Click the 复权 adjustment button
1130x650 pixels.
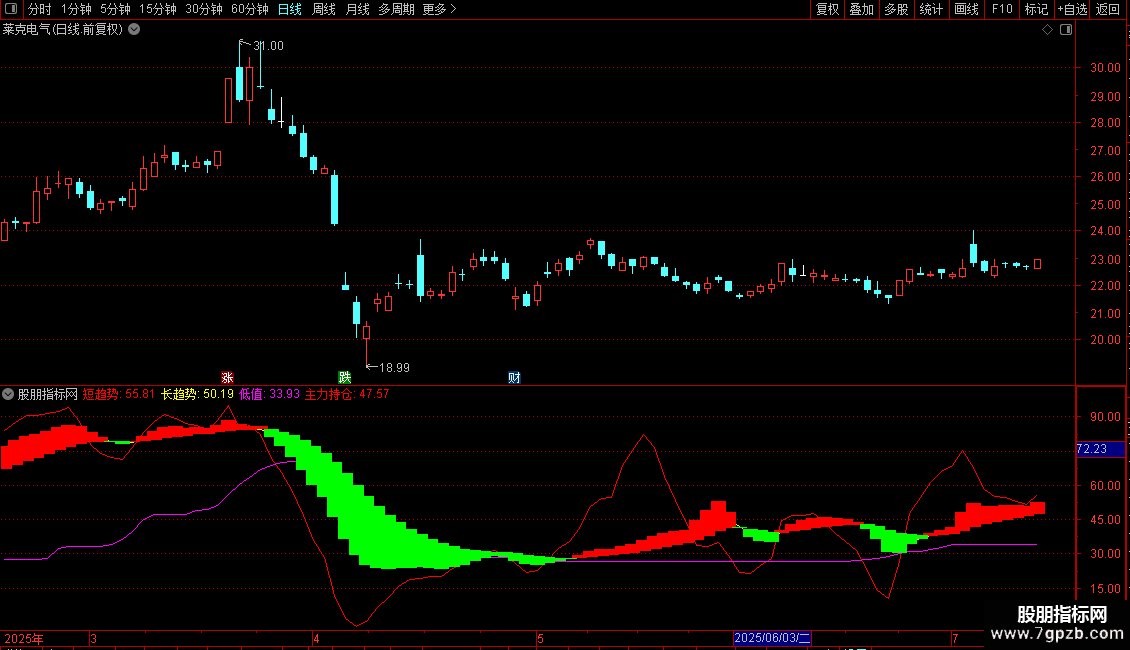coord(827,9)
